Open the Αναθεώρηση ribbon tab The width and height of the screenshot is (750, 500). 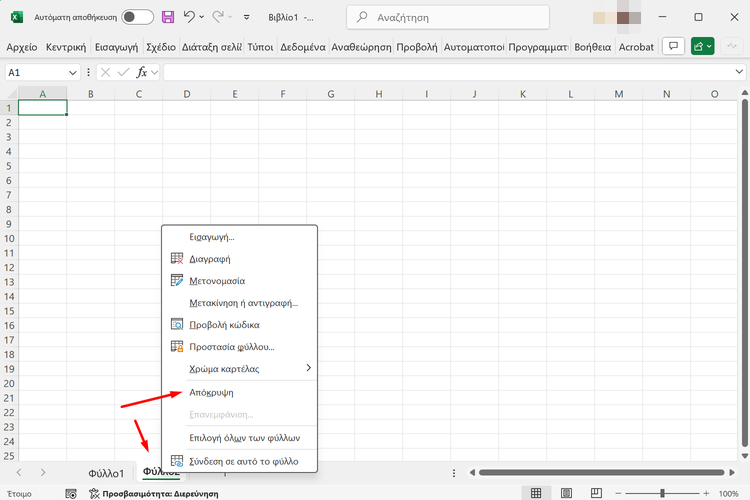pyautogui.click(x=361, y=47)
